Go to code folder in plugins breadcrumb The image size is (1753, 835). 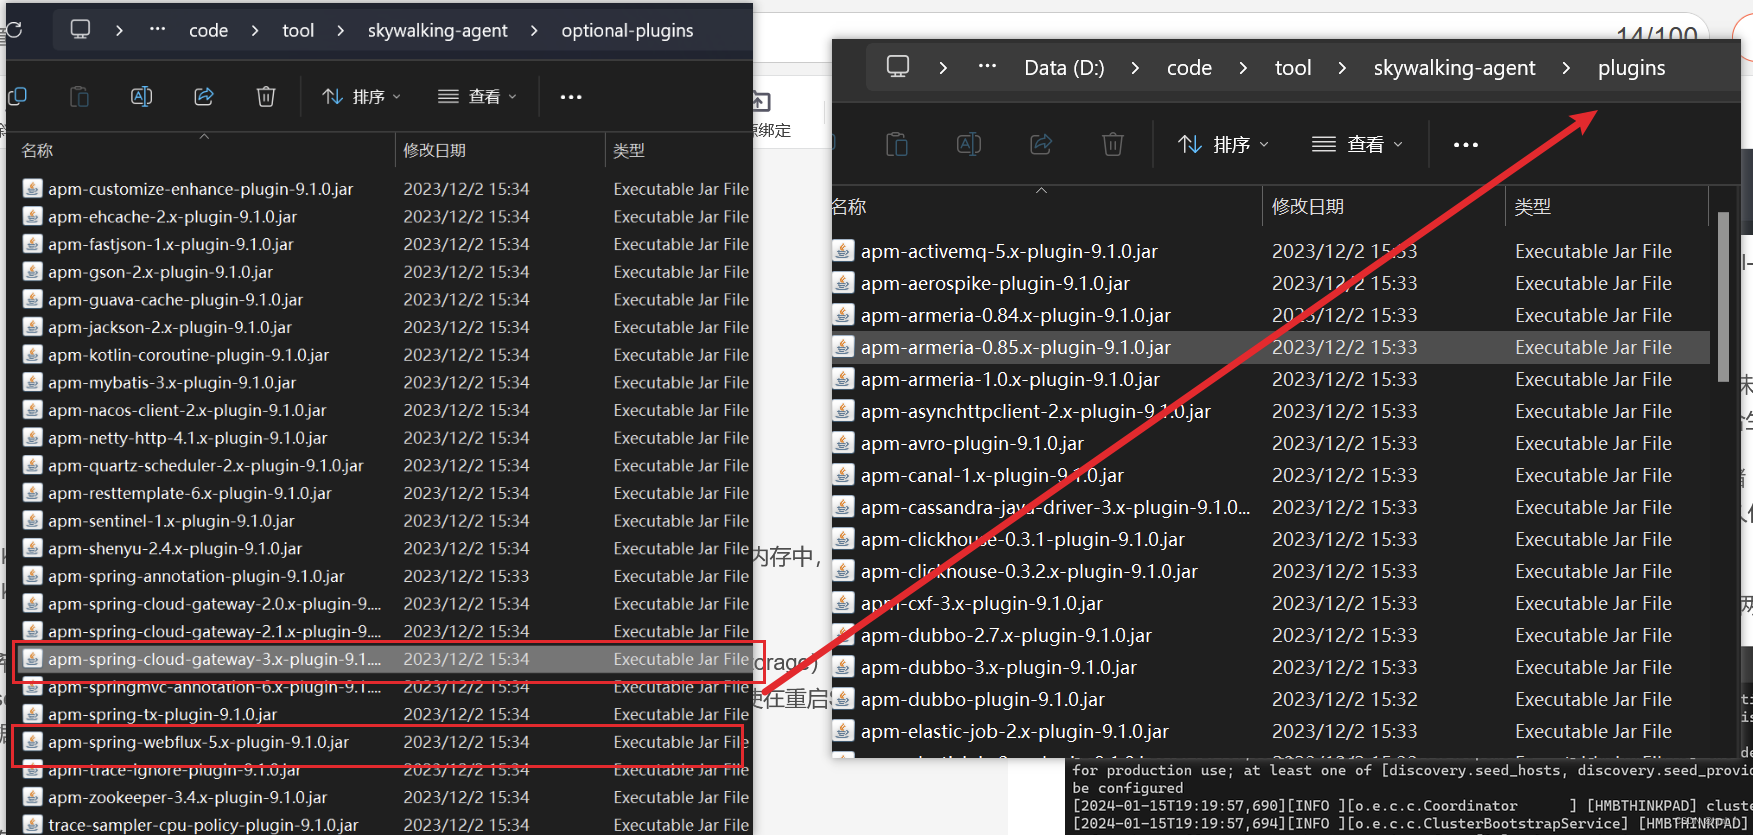pos(1189,68)
